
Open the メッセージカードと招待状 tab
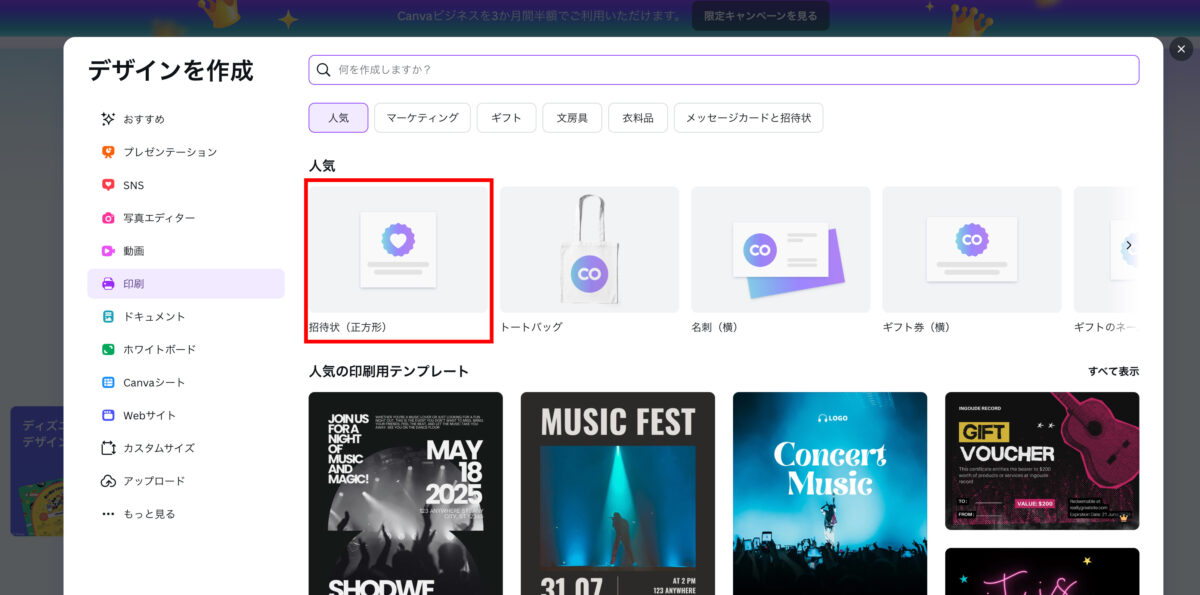748,118
